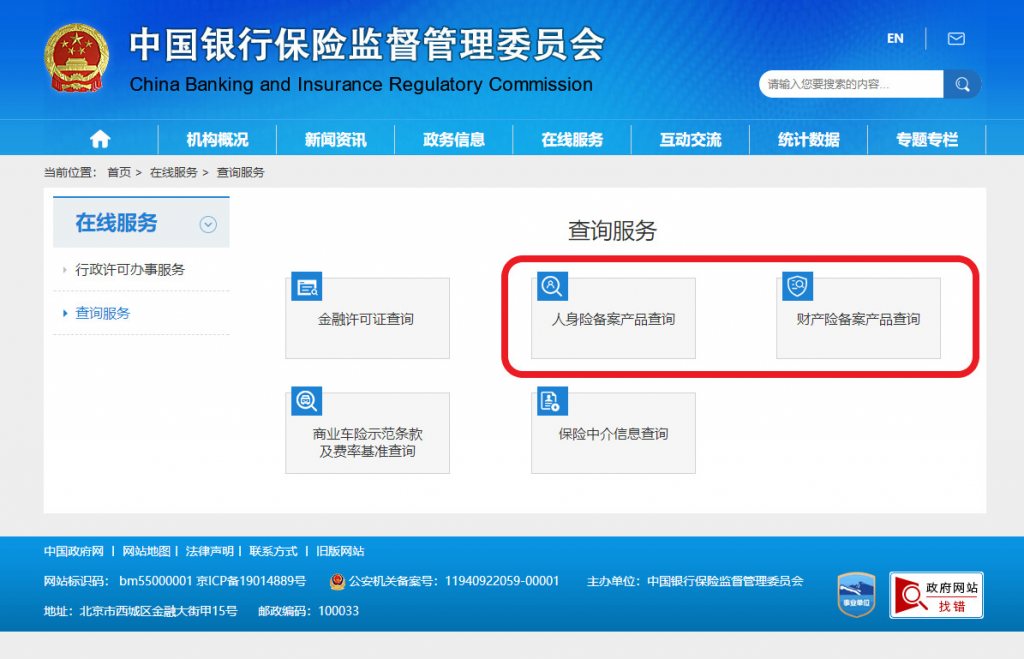Open 商业车险示范条款及费率基准查询

point(367,433)
